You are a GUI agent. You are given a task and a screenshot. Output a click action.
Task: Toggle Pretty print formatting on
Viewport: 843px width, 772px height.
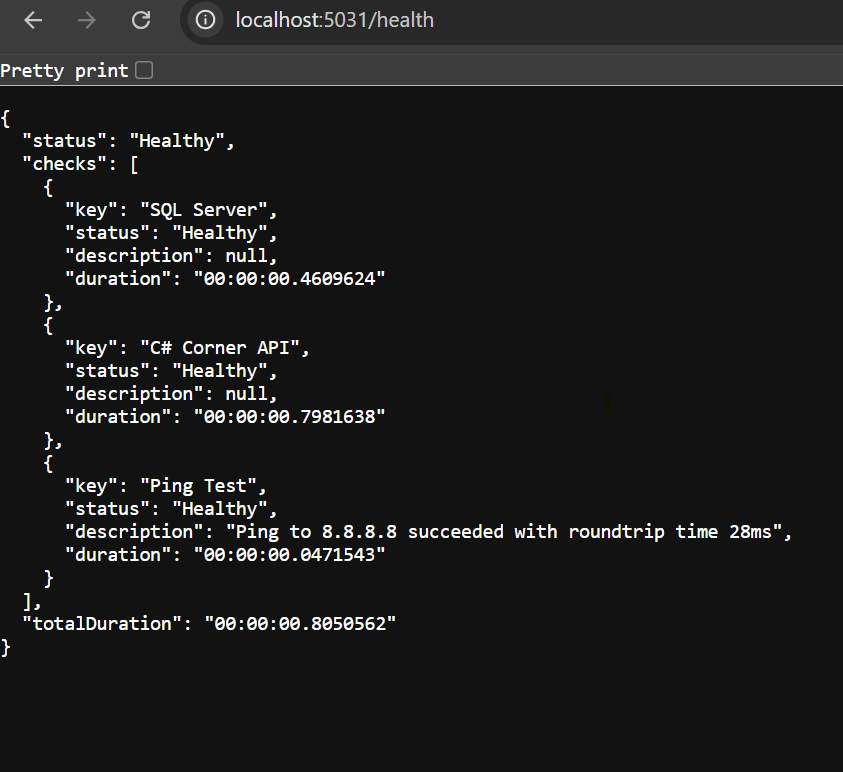coord(144,70)
